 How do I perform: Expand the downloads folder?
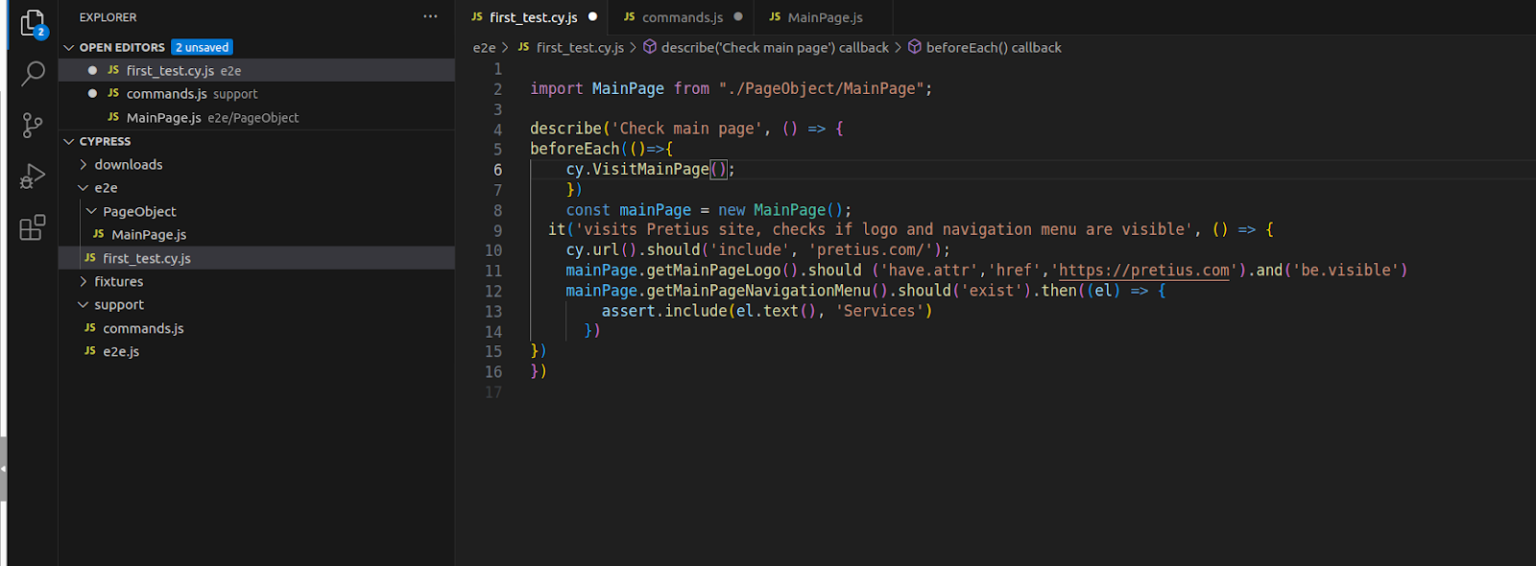click(128, 164)
